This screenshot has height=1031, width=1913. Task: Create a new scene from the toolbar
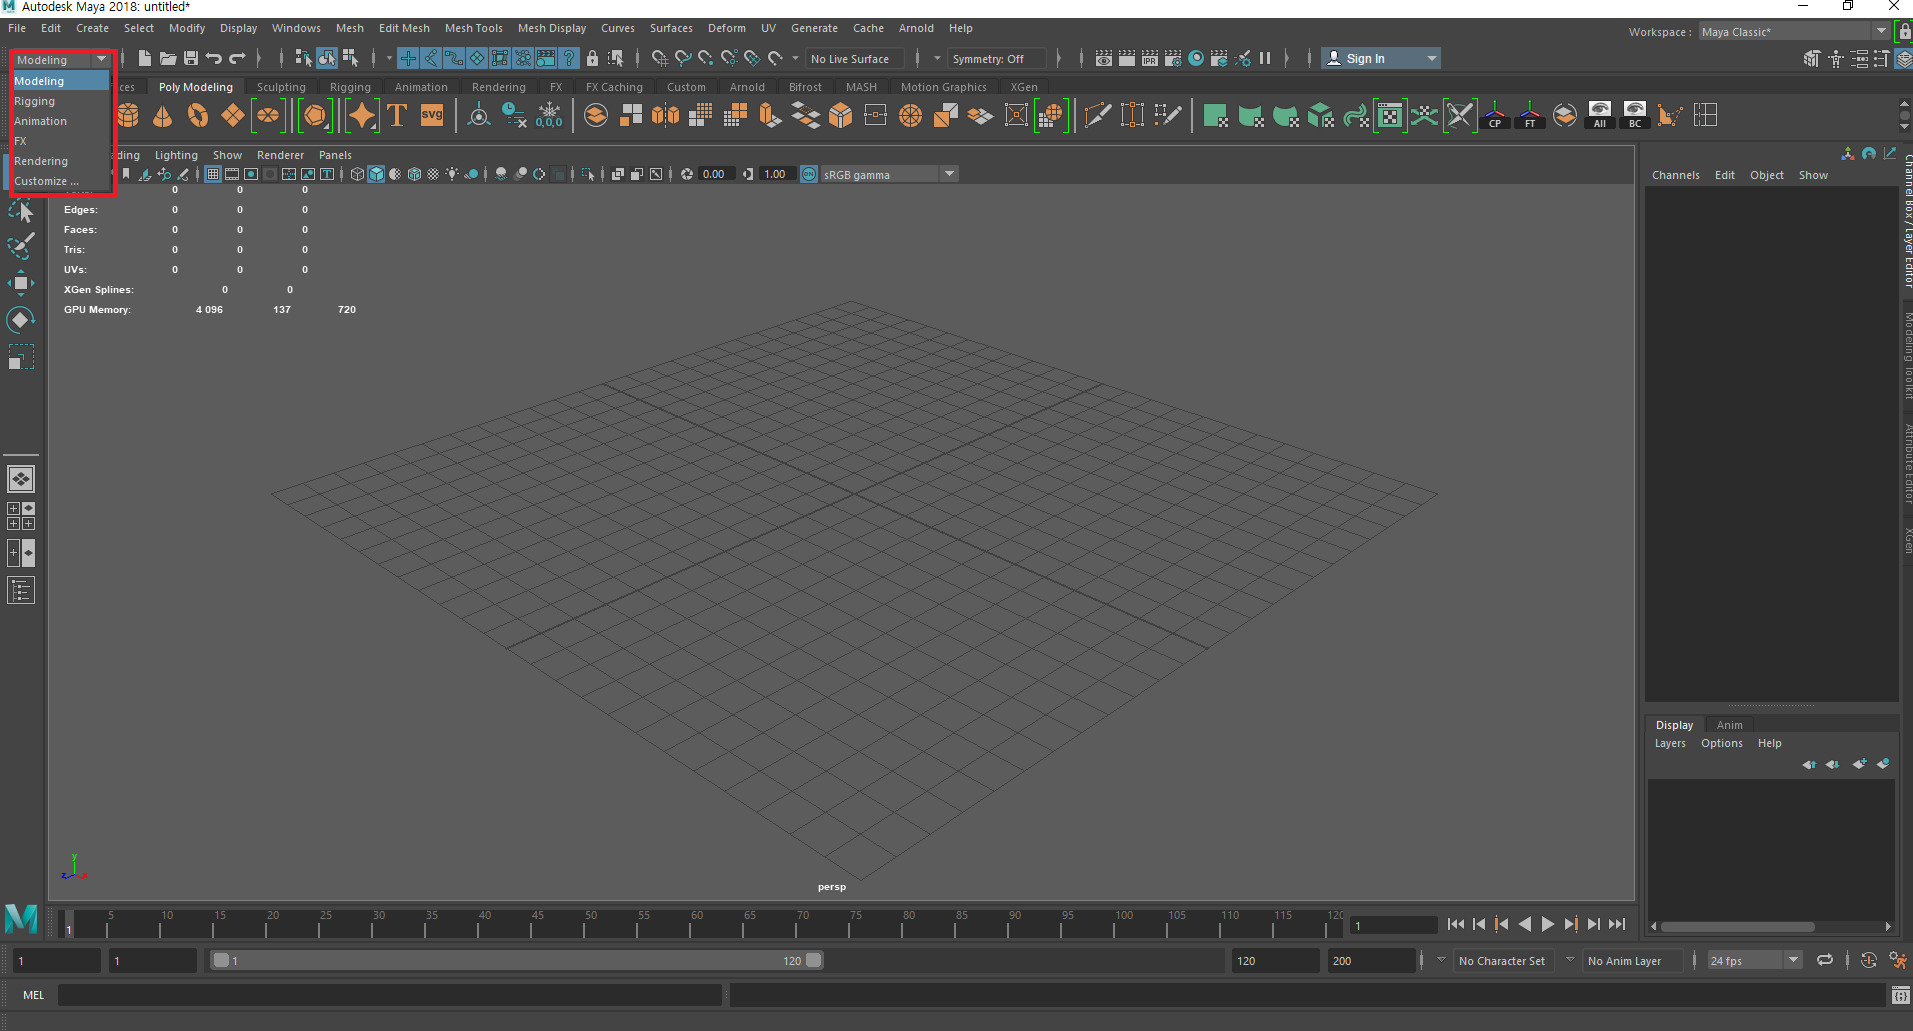coord(145,58)
